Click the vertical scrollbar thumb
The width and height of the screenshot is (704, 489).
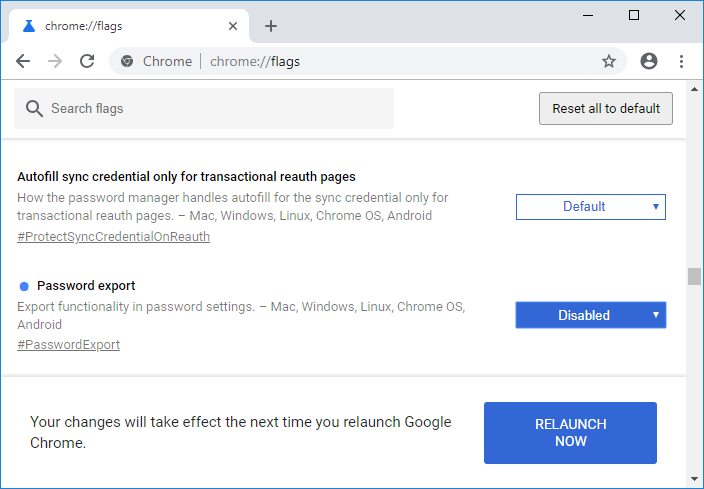(x=694, y=277)
